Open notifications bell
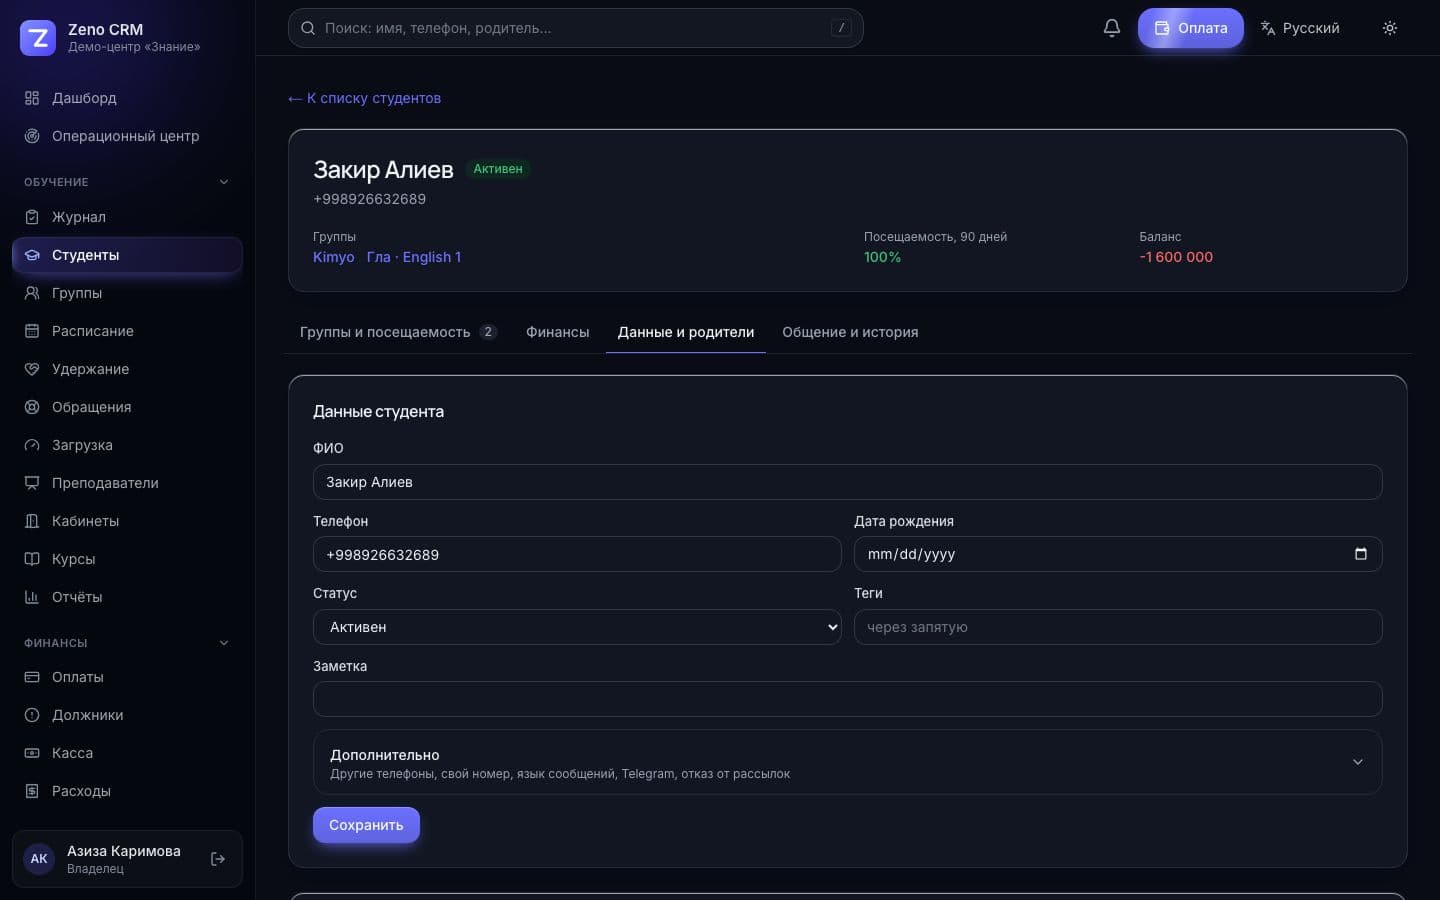Screen dimensions: 1440x900 (1112, 28)
